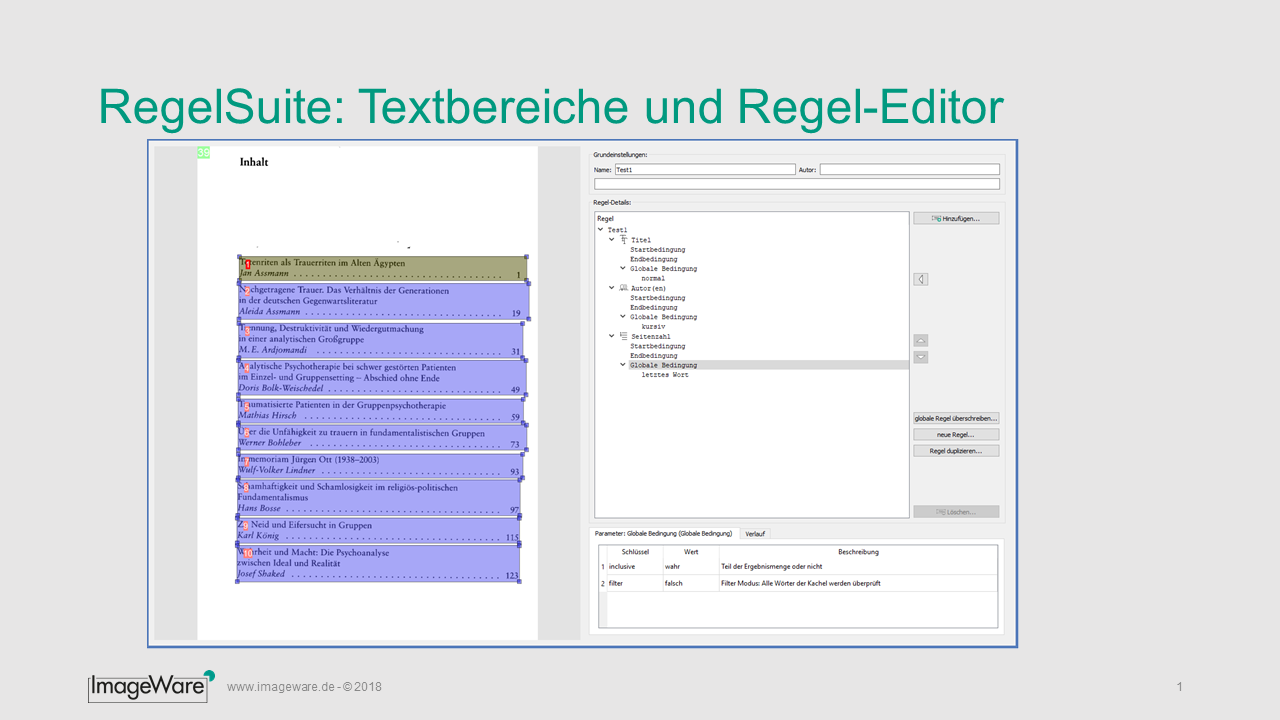Click Regel duplizieren... button
1280x720 pixels.
click(x=956, y=451)
